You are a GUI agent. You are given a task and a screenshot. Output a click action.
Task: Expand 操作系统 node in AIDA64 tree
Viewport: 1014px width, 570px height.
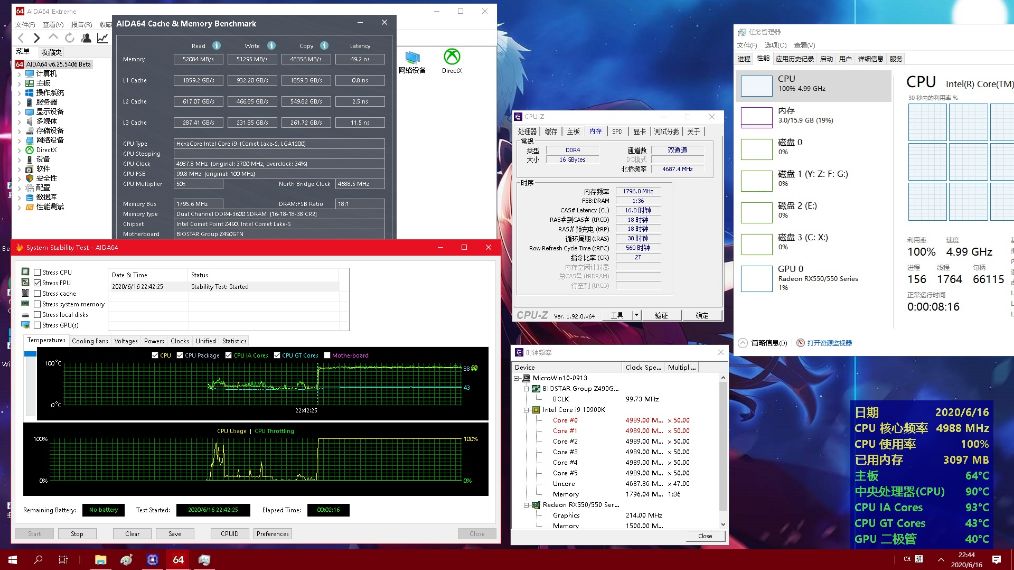pos(19,93)
